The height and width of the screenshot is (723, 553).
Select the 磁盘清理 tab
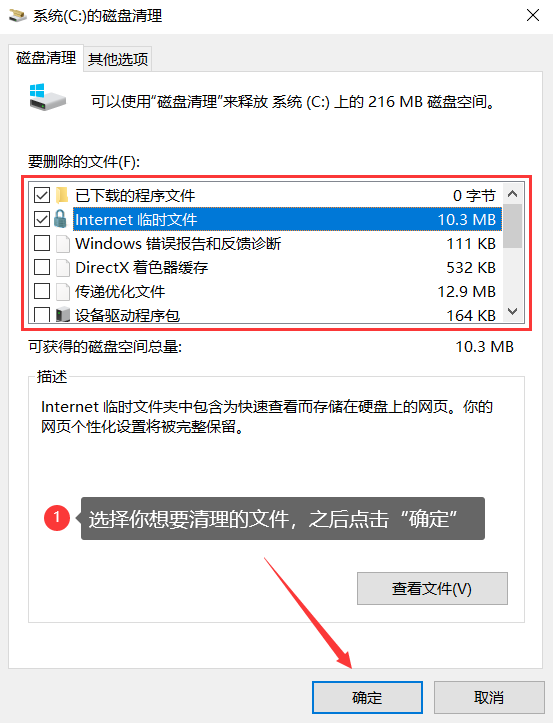click(x=46, y=58)
